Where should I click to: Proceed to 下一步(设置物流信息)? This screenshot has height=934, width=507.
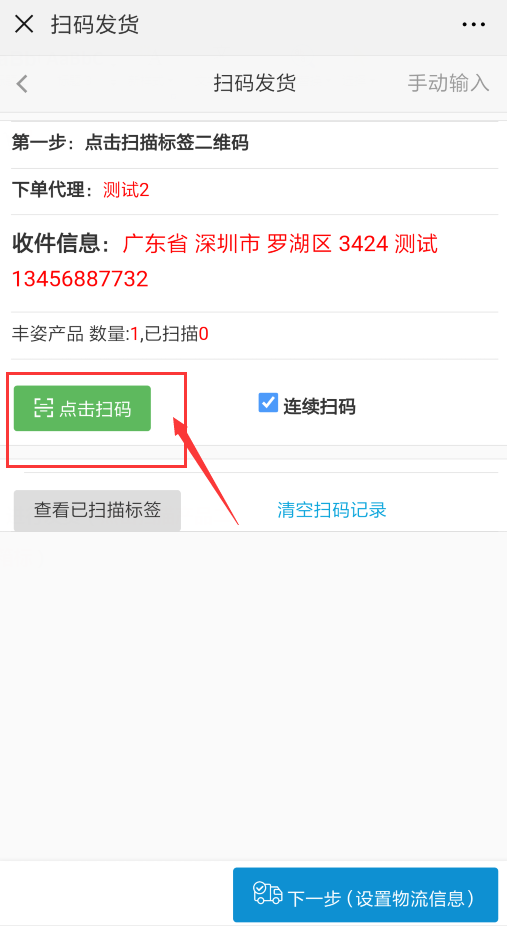(x=365, y=895)
